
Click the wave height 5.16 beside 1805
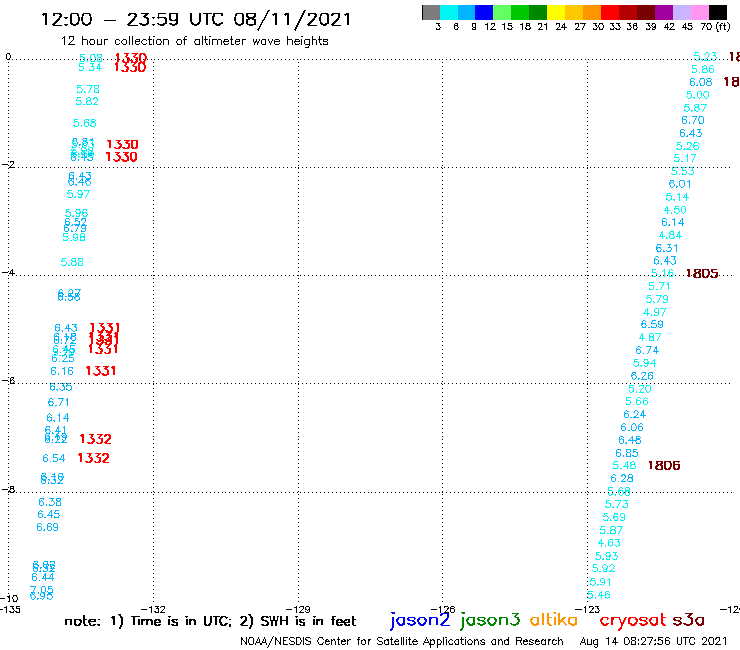(x=663, y=273)
